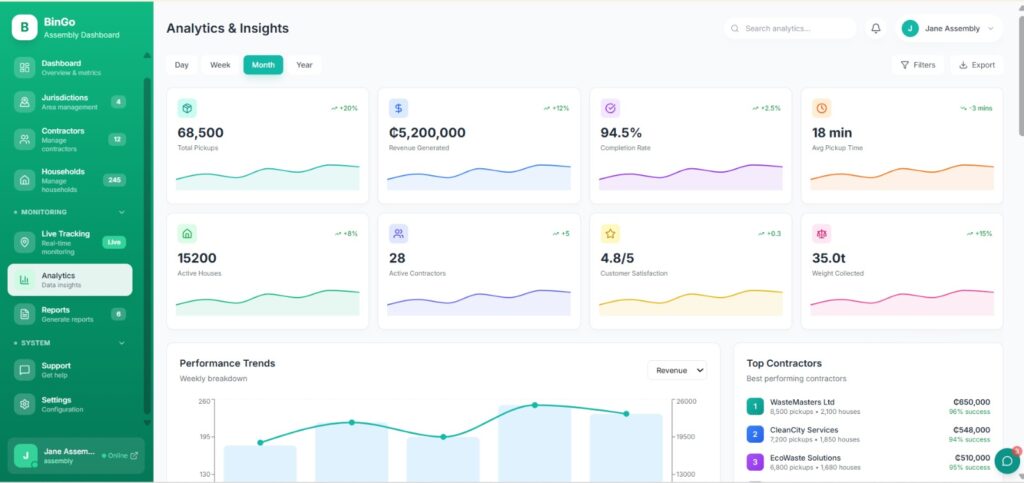Screen dimensions: 1024x483
Task: Click the Filters button
Action: click(x=918, y=65)
